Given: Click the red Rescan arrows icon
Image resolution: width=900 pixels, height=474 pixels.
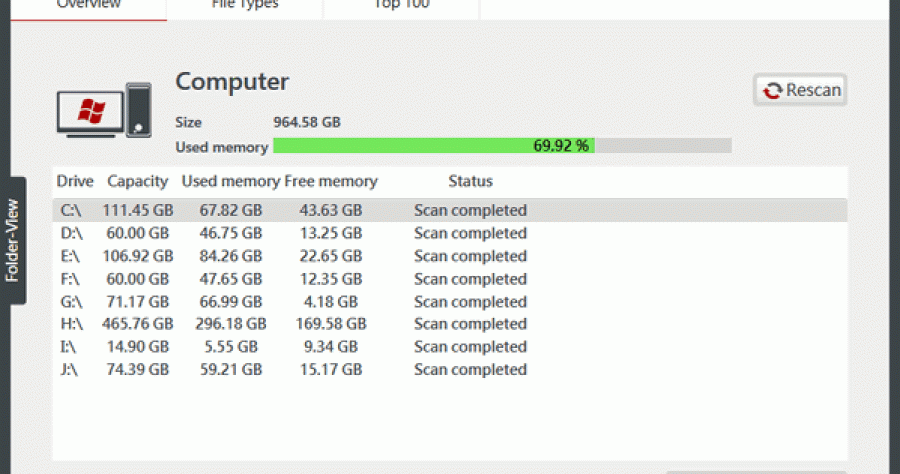Looking at the screenshot, I should click(772, 91).
